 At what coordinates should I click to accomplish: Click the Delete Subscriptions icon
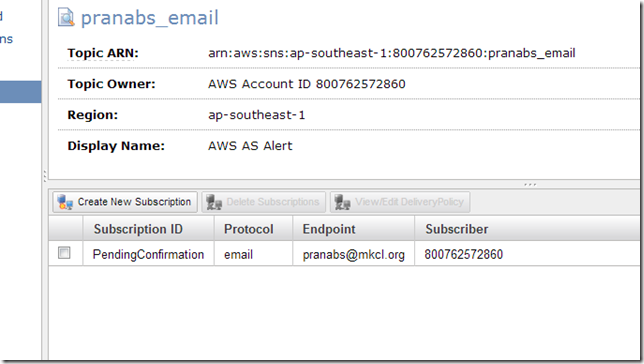click(214, 202)
